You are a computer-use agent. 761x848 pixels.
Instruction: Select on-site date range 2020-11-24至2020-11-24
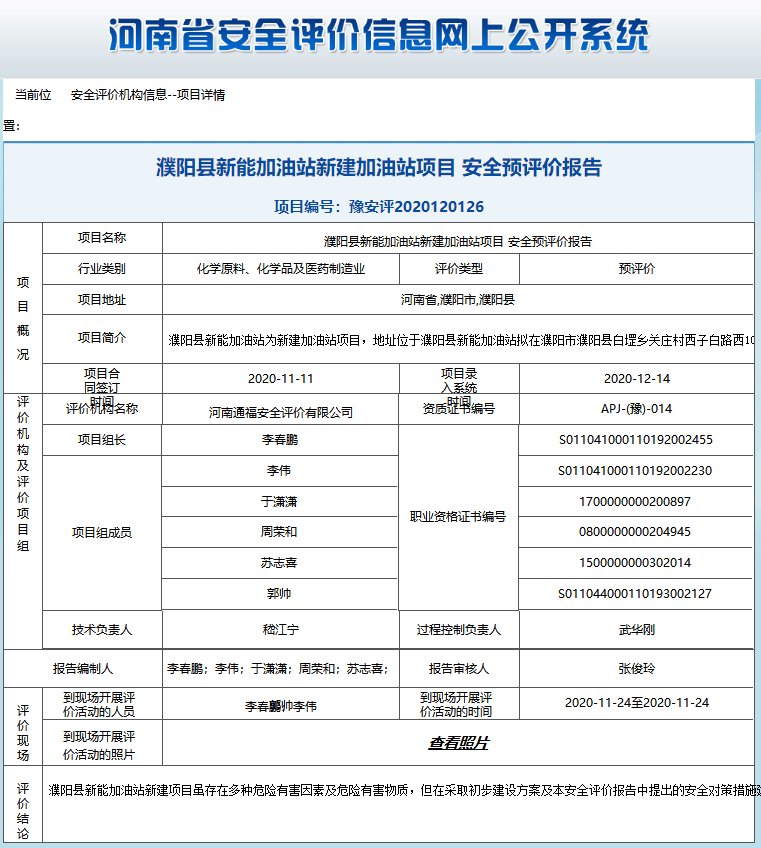(x=637, y=703)
